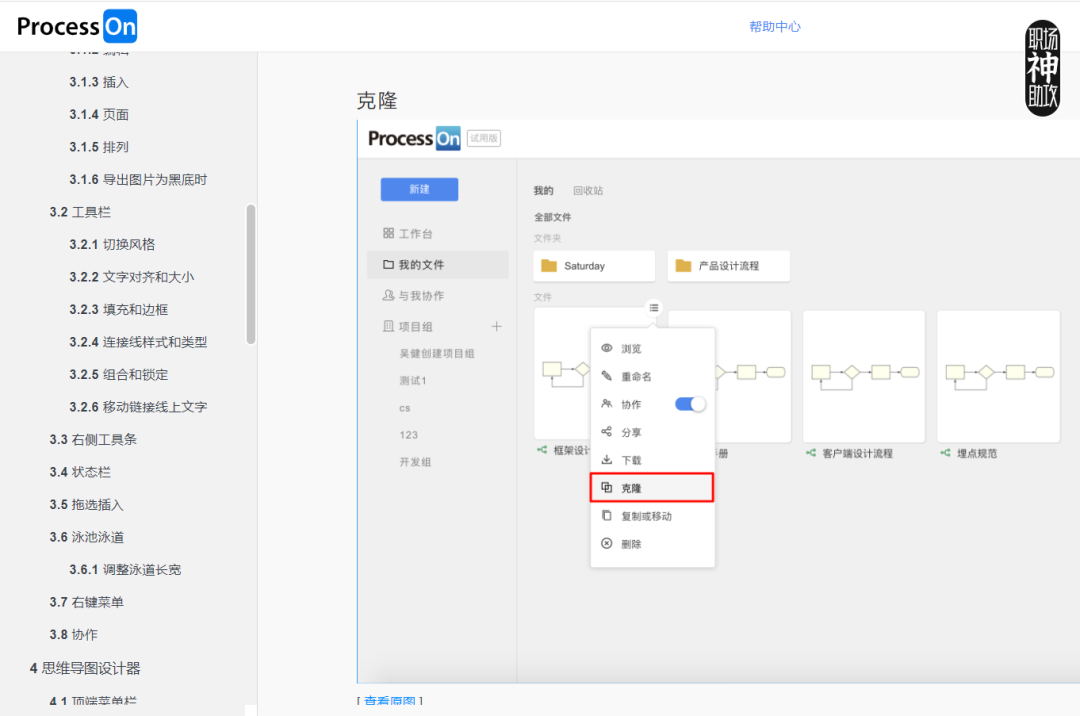The image size is (1080, 716).
Task: Open section 3.1.6 导出图片为黑底时
Action: coord(138,180)
